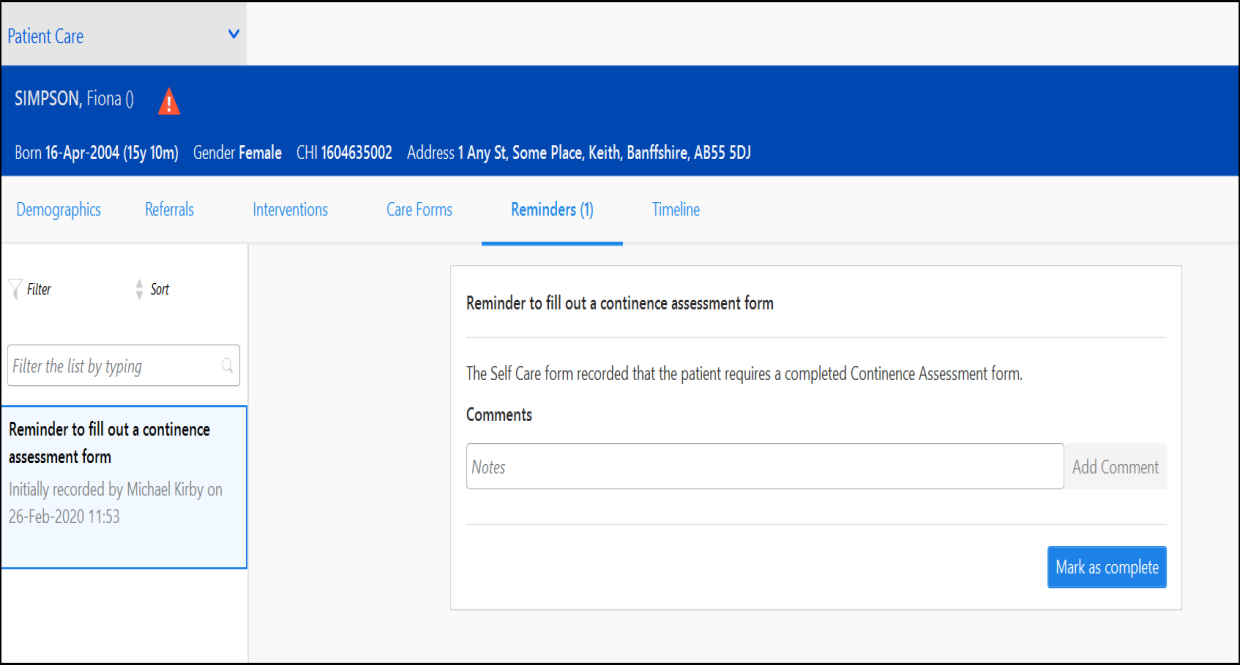Image resolution: width=1240 pixels, height=665 pixels.
Task: Click the Filter label in the sidebar
Action: 39,289
